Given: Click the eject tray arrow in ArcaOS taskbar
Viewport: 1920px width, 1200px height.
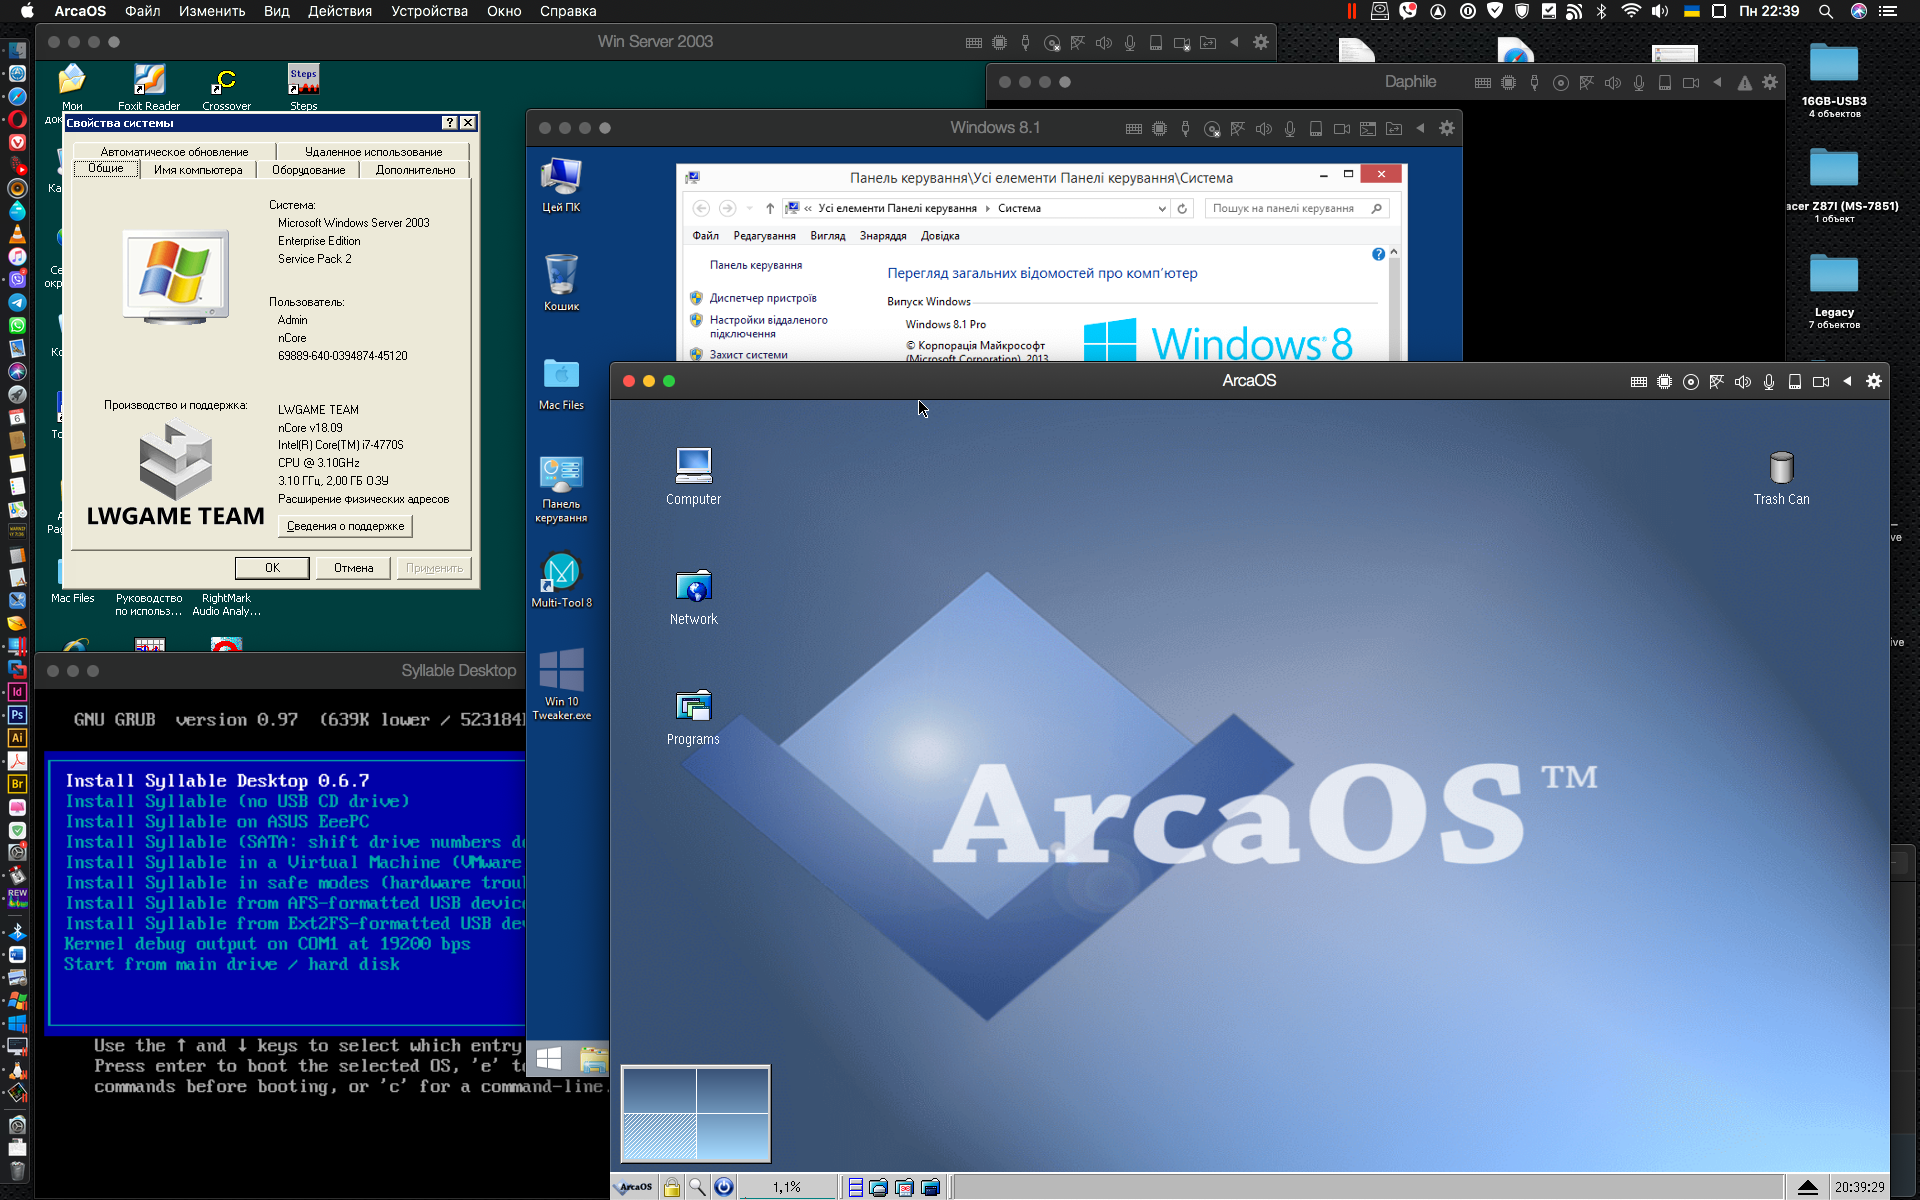Looking at the screenshot, I should 1807,1187.
